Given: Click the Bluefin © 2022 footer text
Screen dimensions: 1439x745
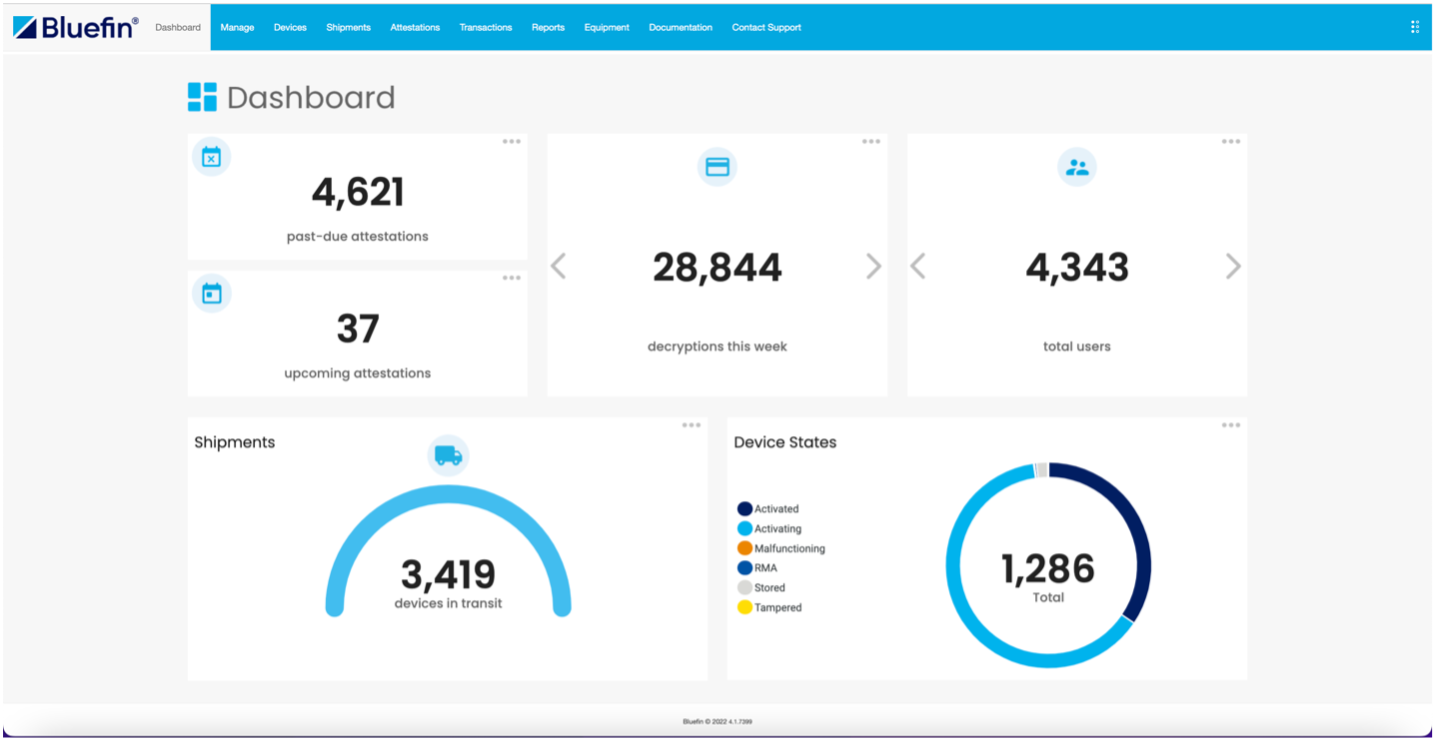Looking at the screenshot, I should [717, 721].
